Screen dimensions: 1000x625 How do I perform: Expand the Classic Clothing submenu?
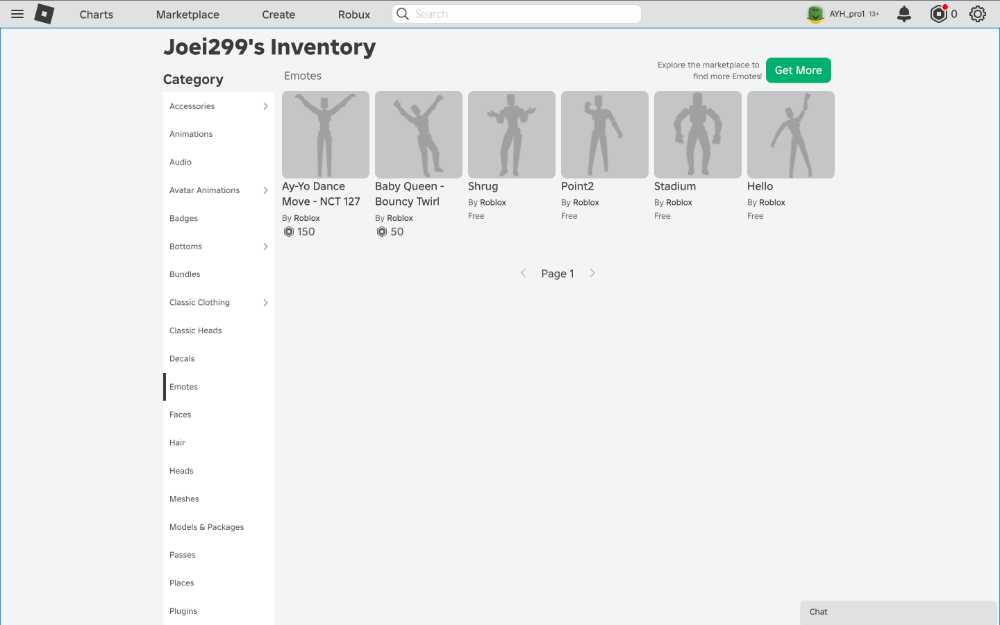[265, 302]
